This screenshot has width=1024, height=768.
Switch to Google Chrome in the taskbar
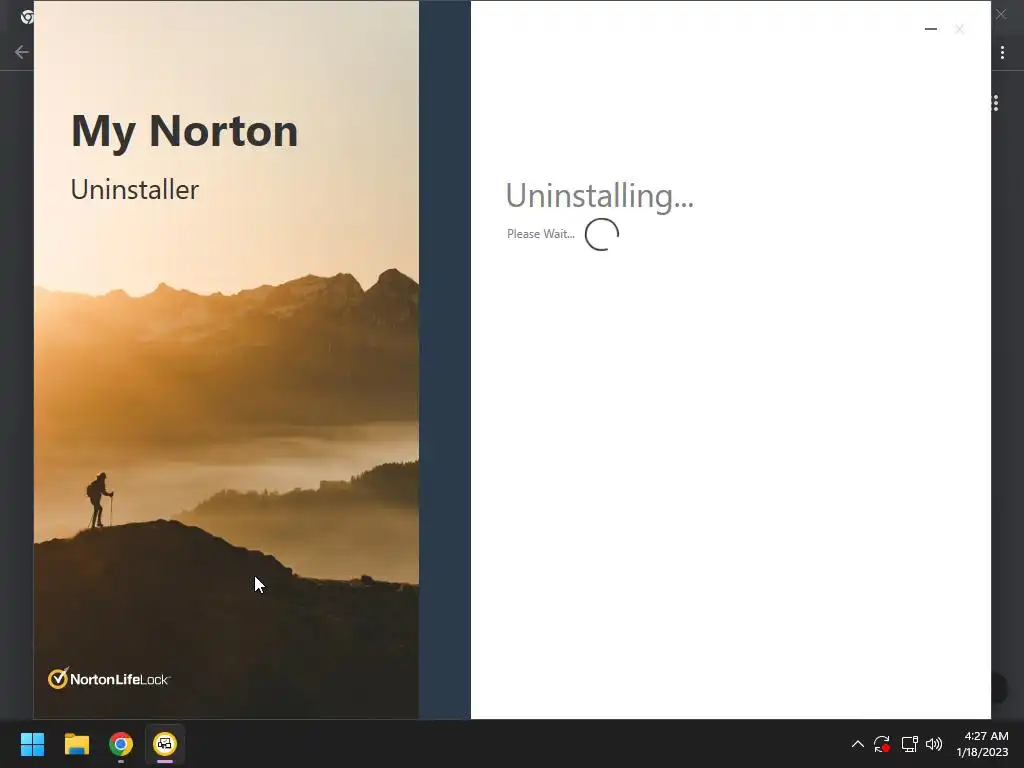coord(121,744)
